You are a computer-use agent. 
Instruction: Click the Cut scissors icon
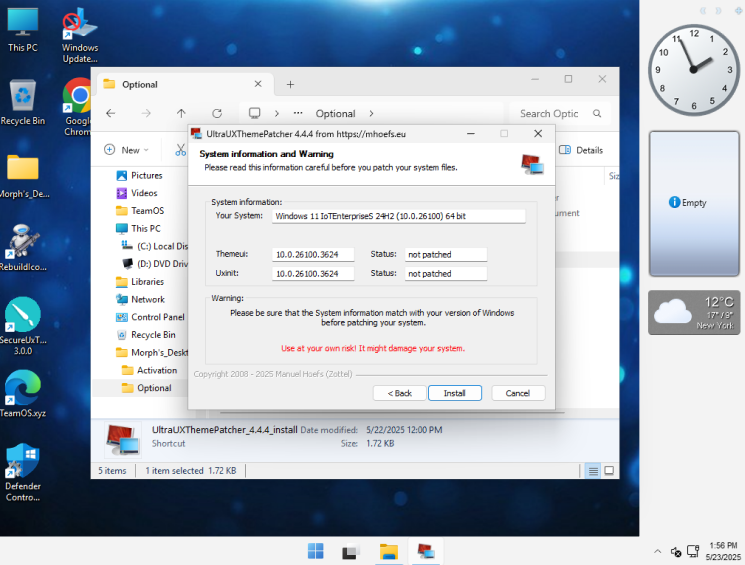pyautogui.click(x=181, y=150)
